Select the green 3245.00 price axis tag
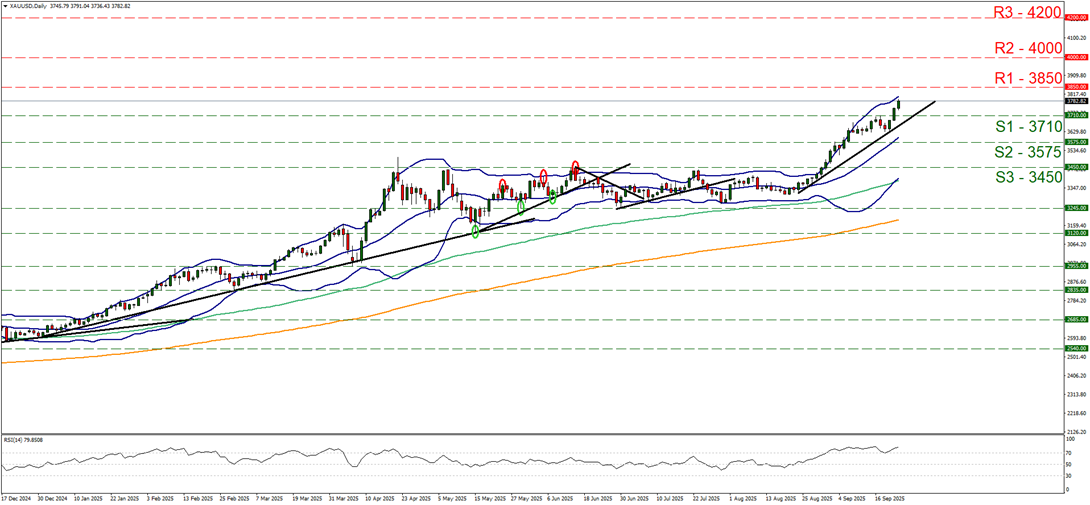This screenshot has height=505, width=1090. [1076, 208]
